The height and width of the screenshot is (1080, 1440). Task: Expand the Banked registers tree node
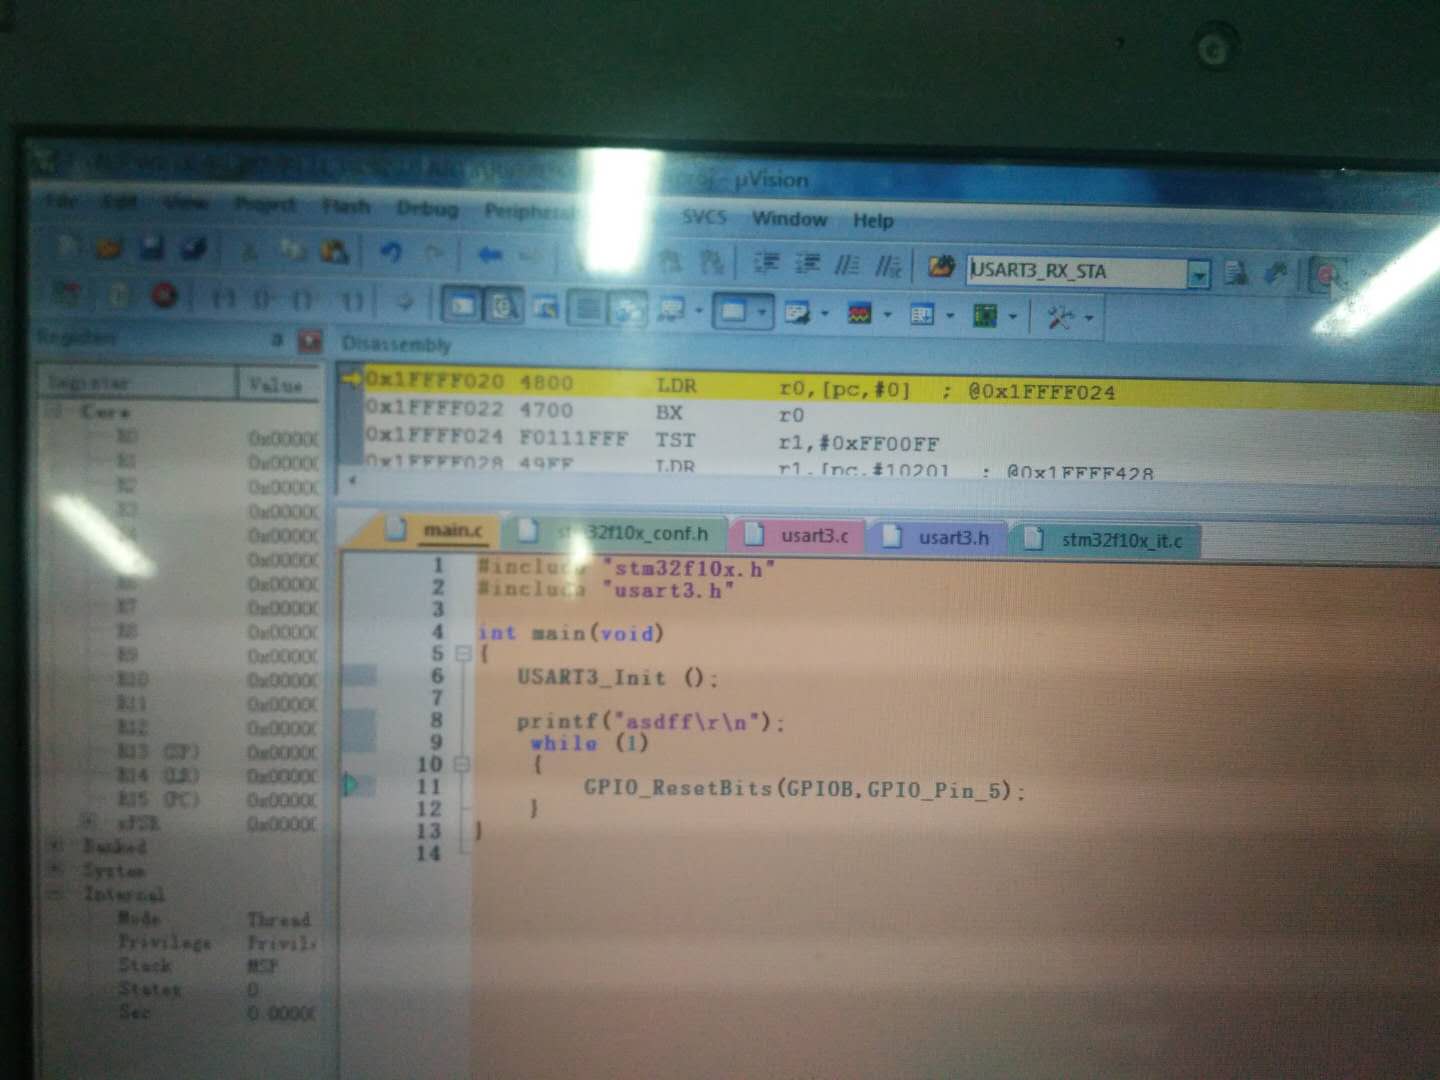tap(58, 846)
